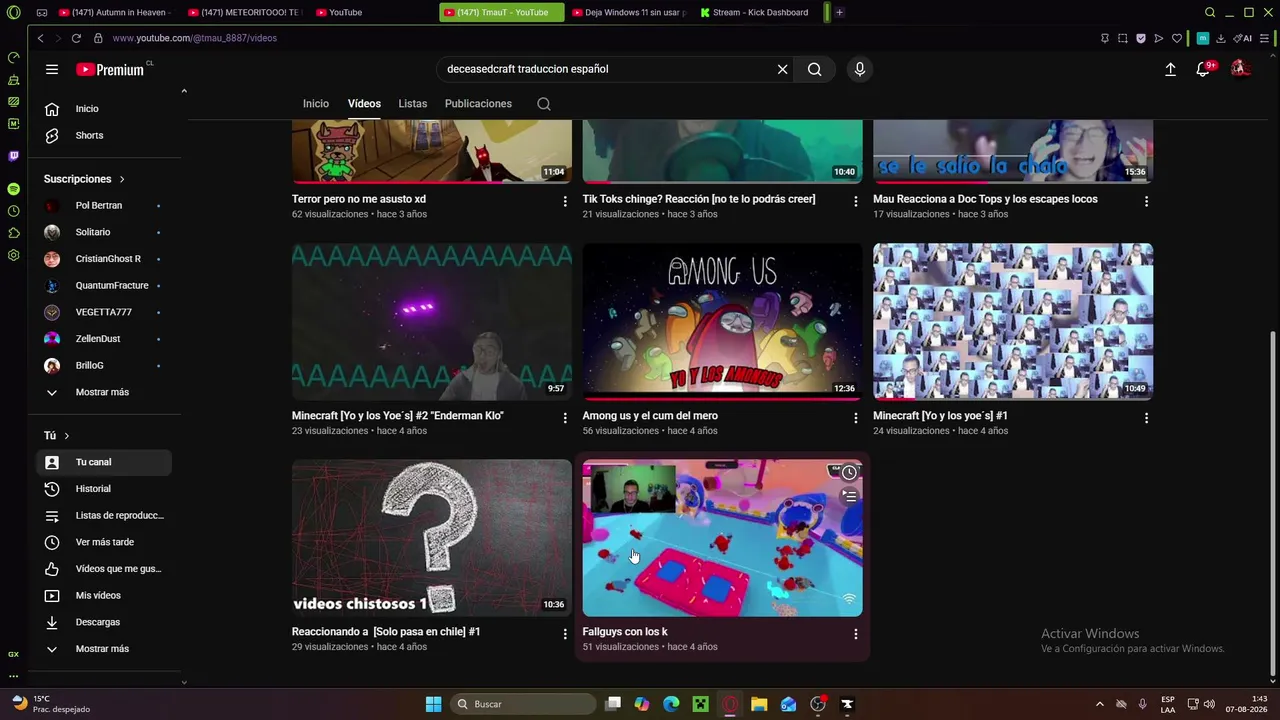Screen dimensions: 1280x720
Task: Open the channel Publicaciones tab
Action: coord(478,104)
